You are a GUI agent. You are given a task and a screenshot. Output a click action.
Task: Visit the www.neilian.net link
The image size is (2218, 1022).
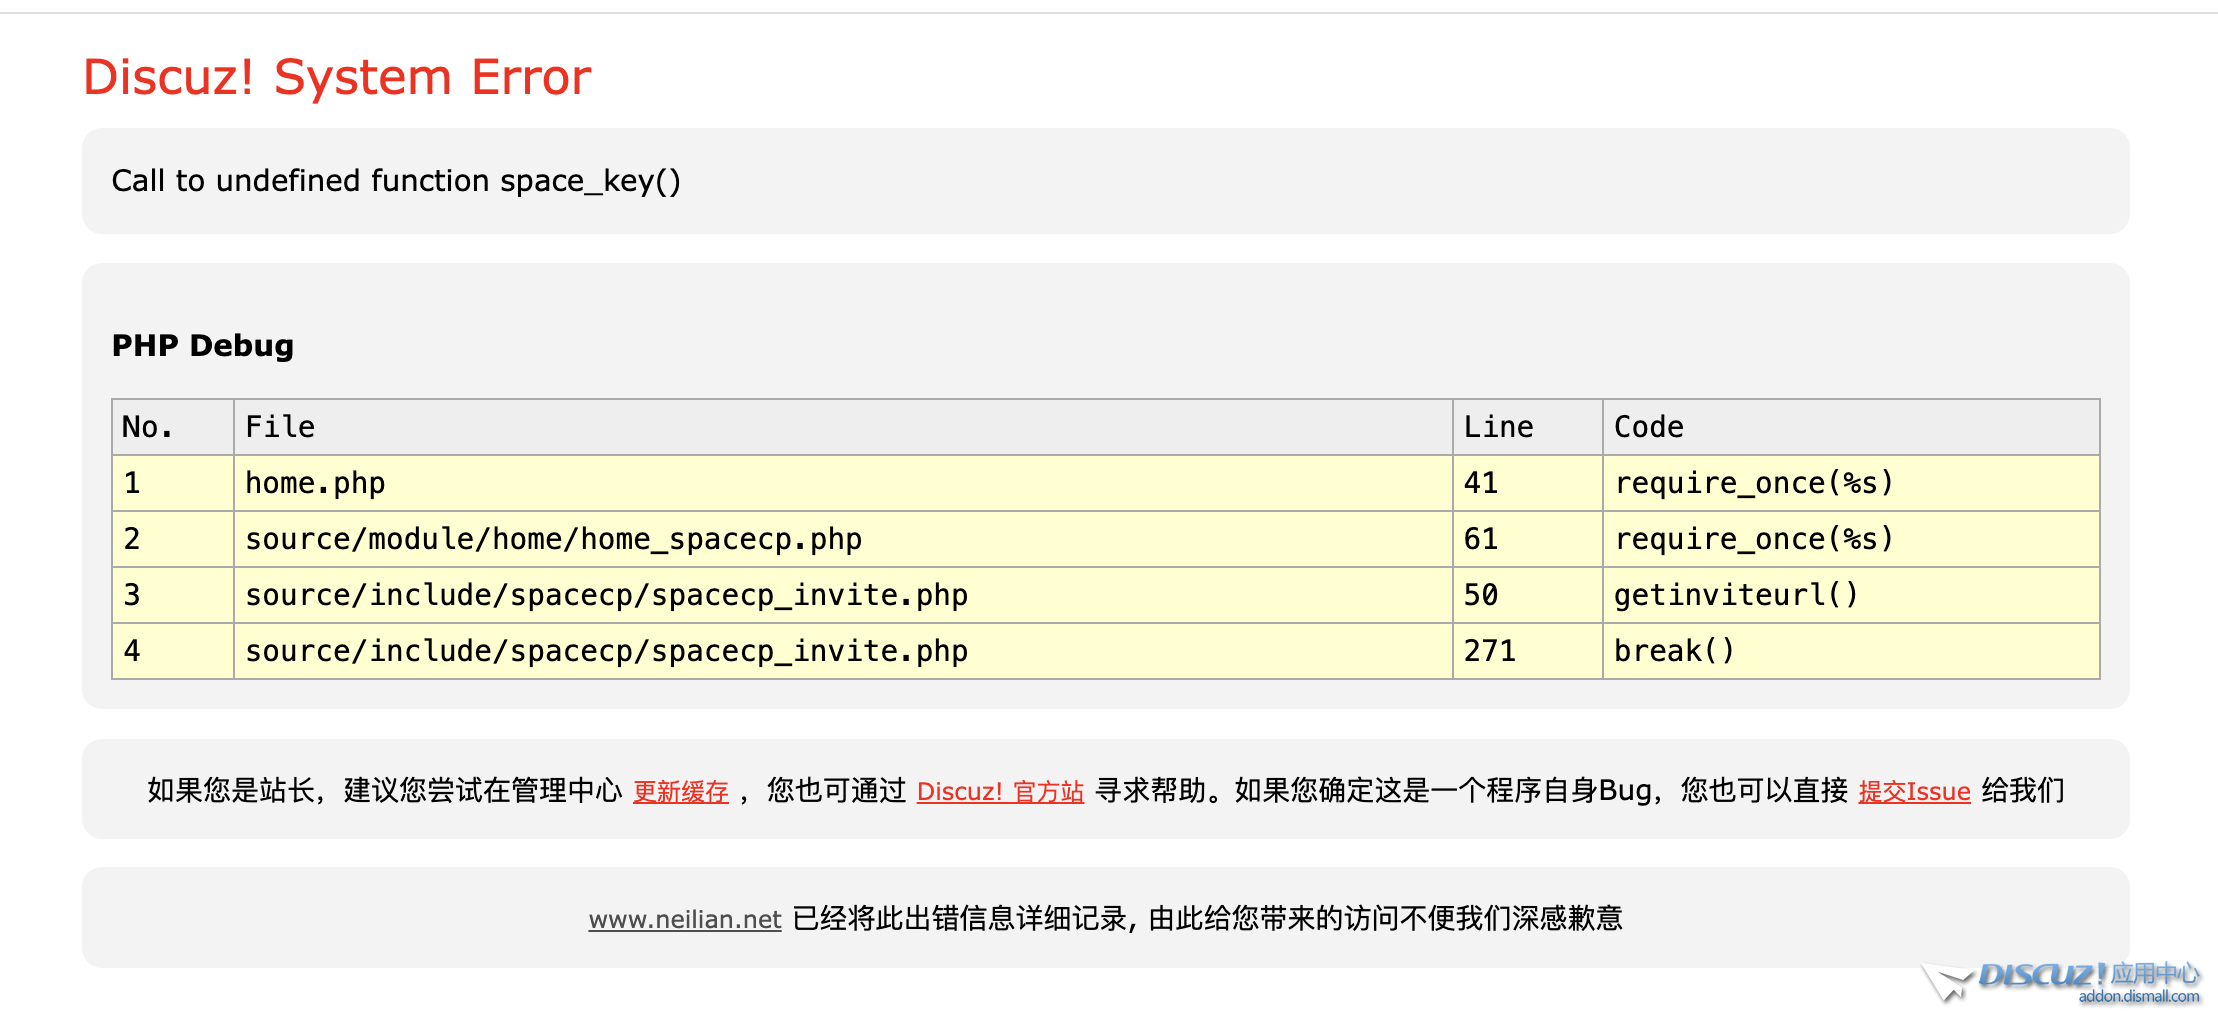pyautogui.click(x=684, y=919)
